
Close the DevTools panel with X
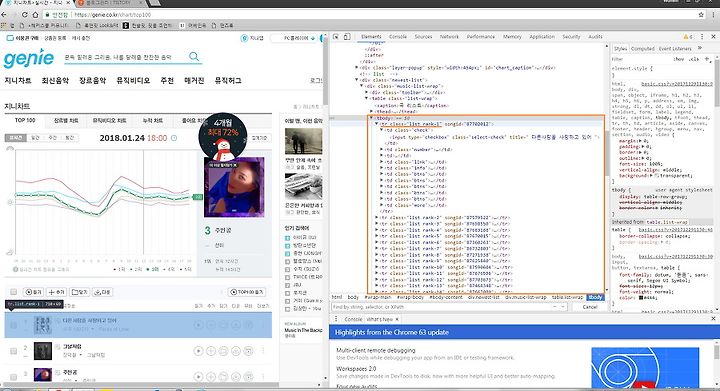(x=713, y=37)
